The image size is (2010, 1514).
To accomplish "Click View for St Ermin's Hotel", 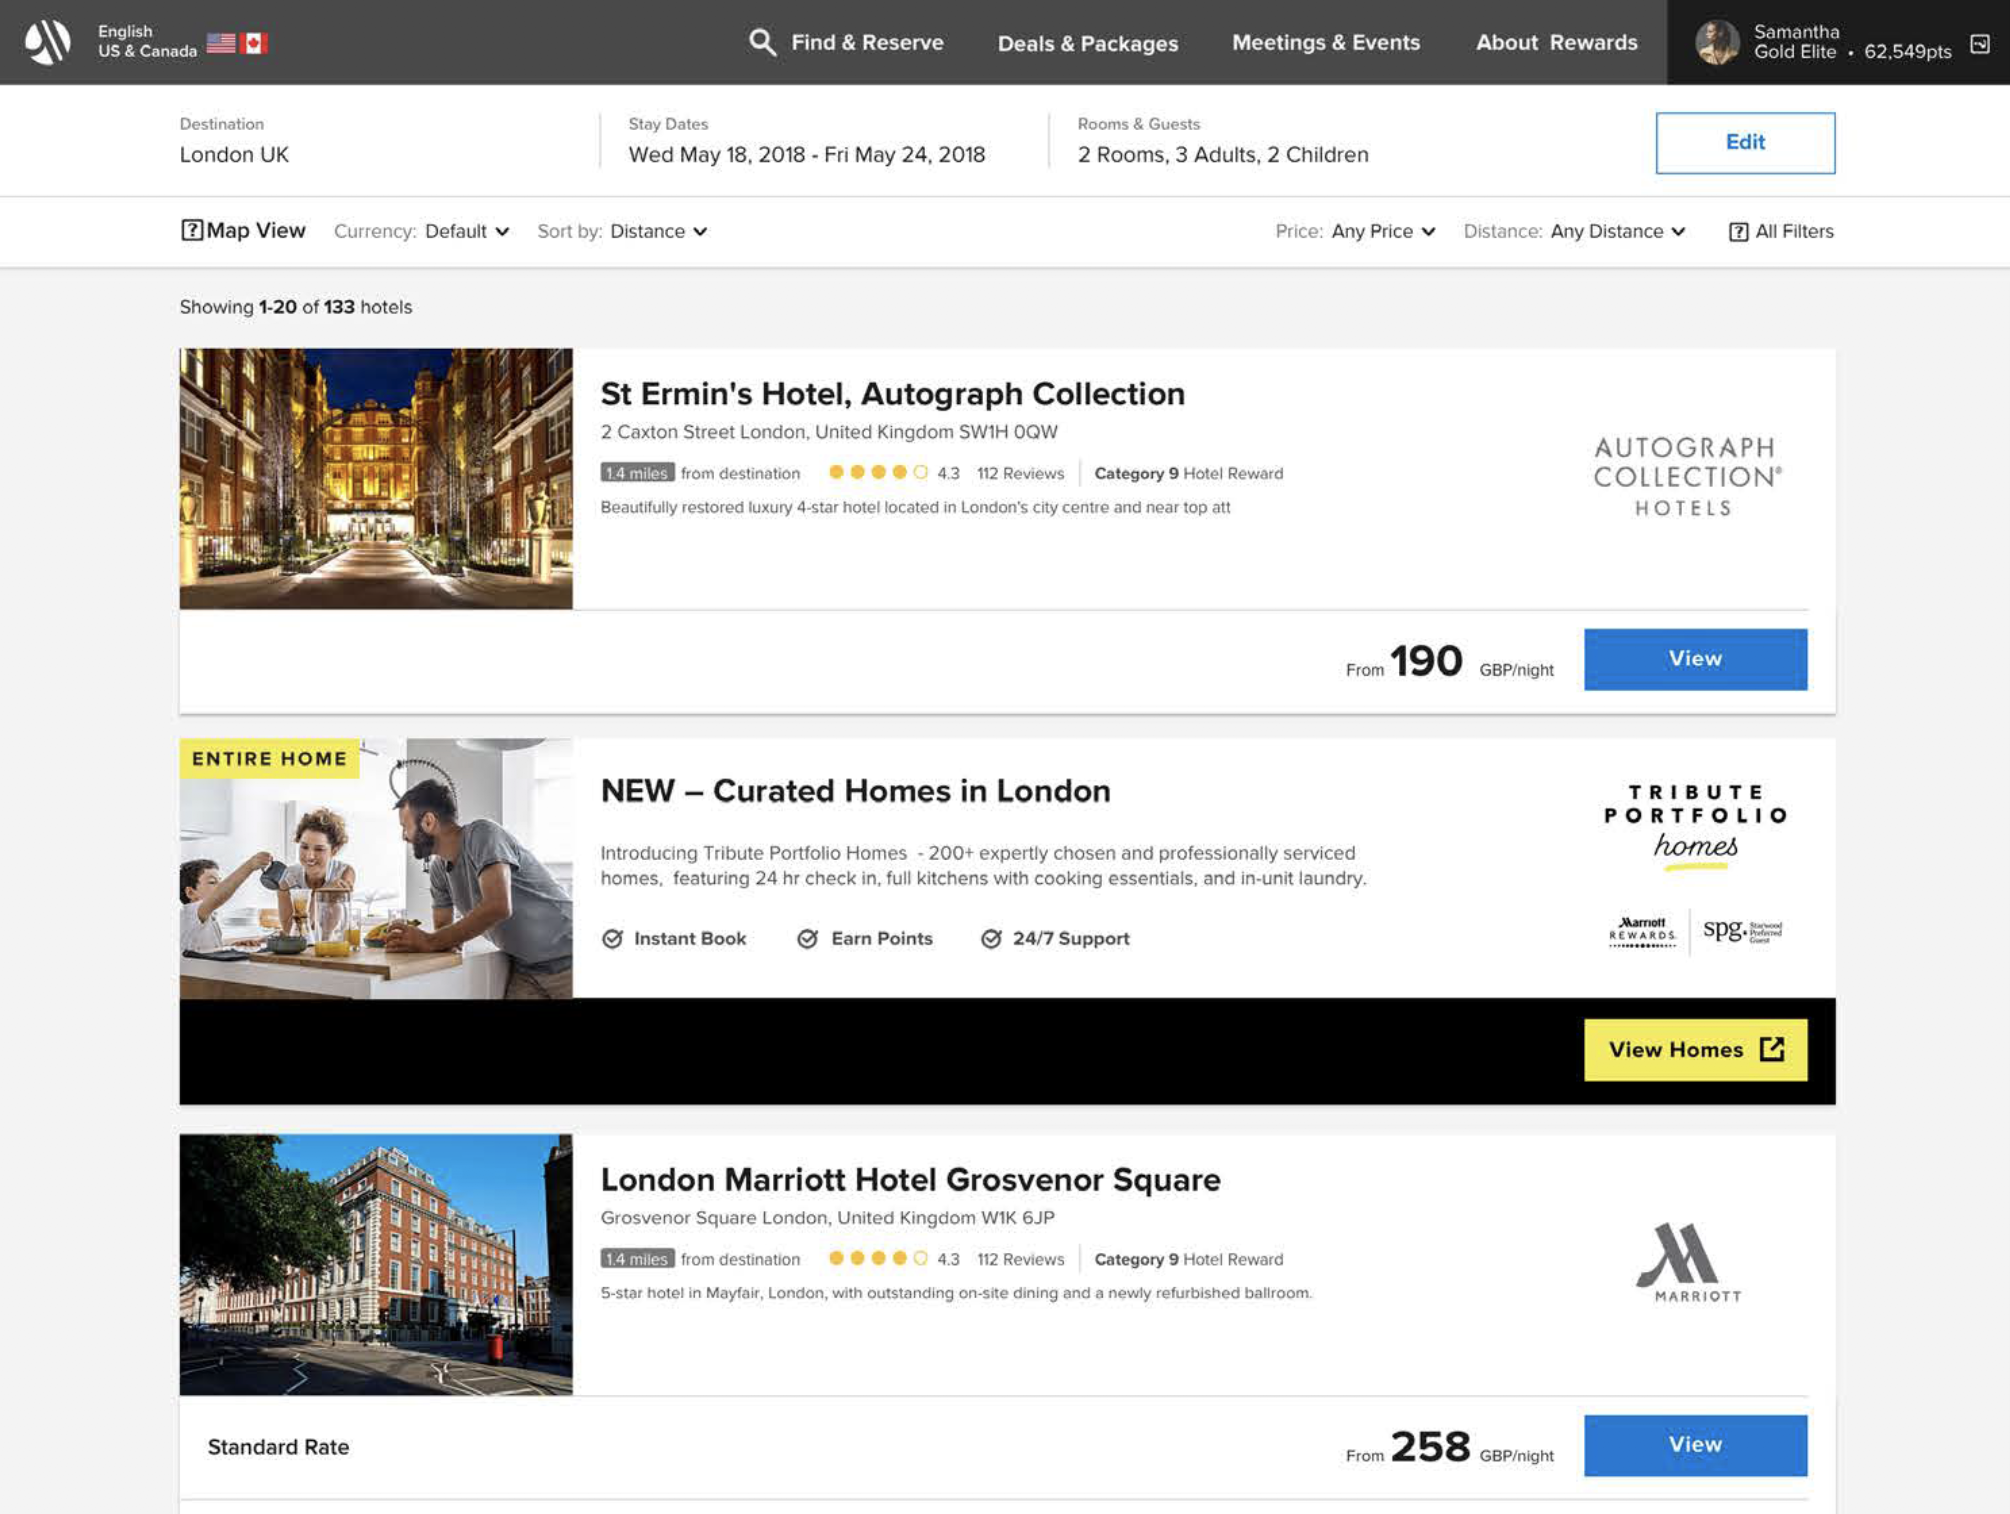I will pyautogui.click(x=1695, y=659).
